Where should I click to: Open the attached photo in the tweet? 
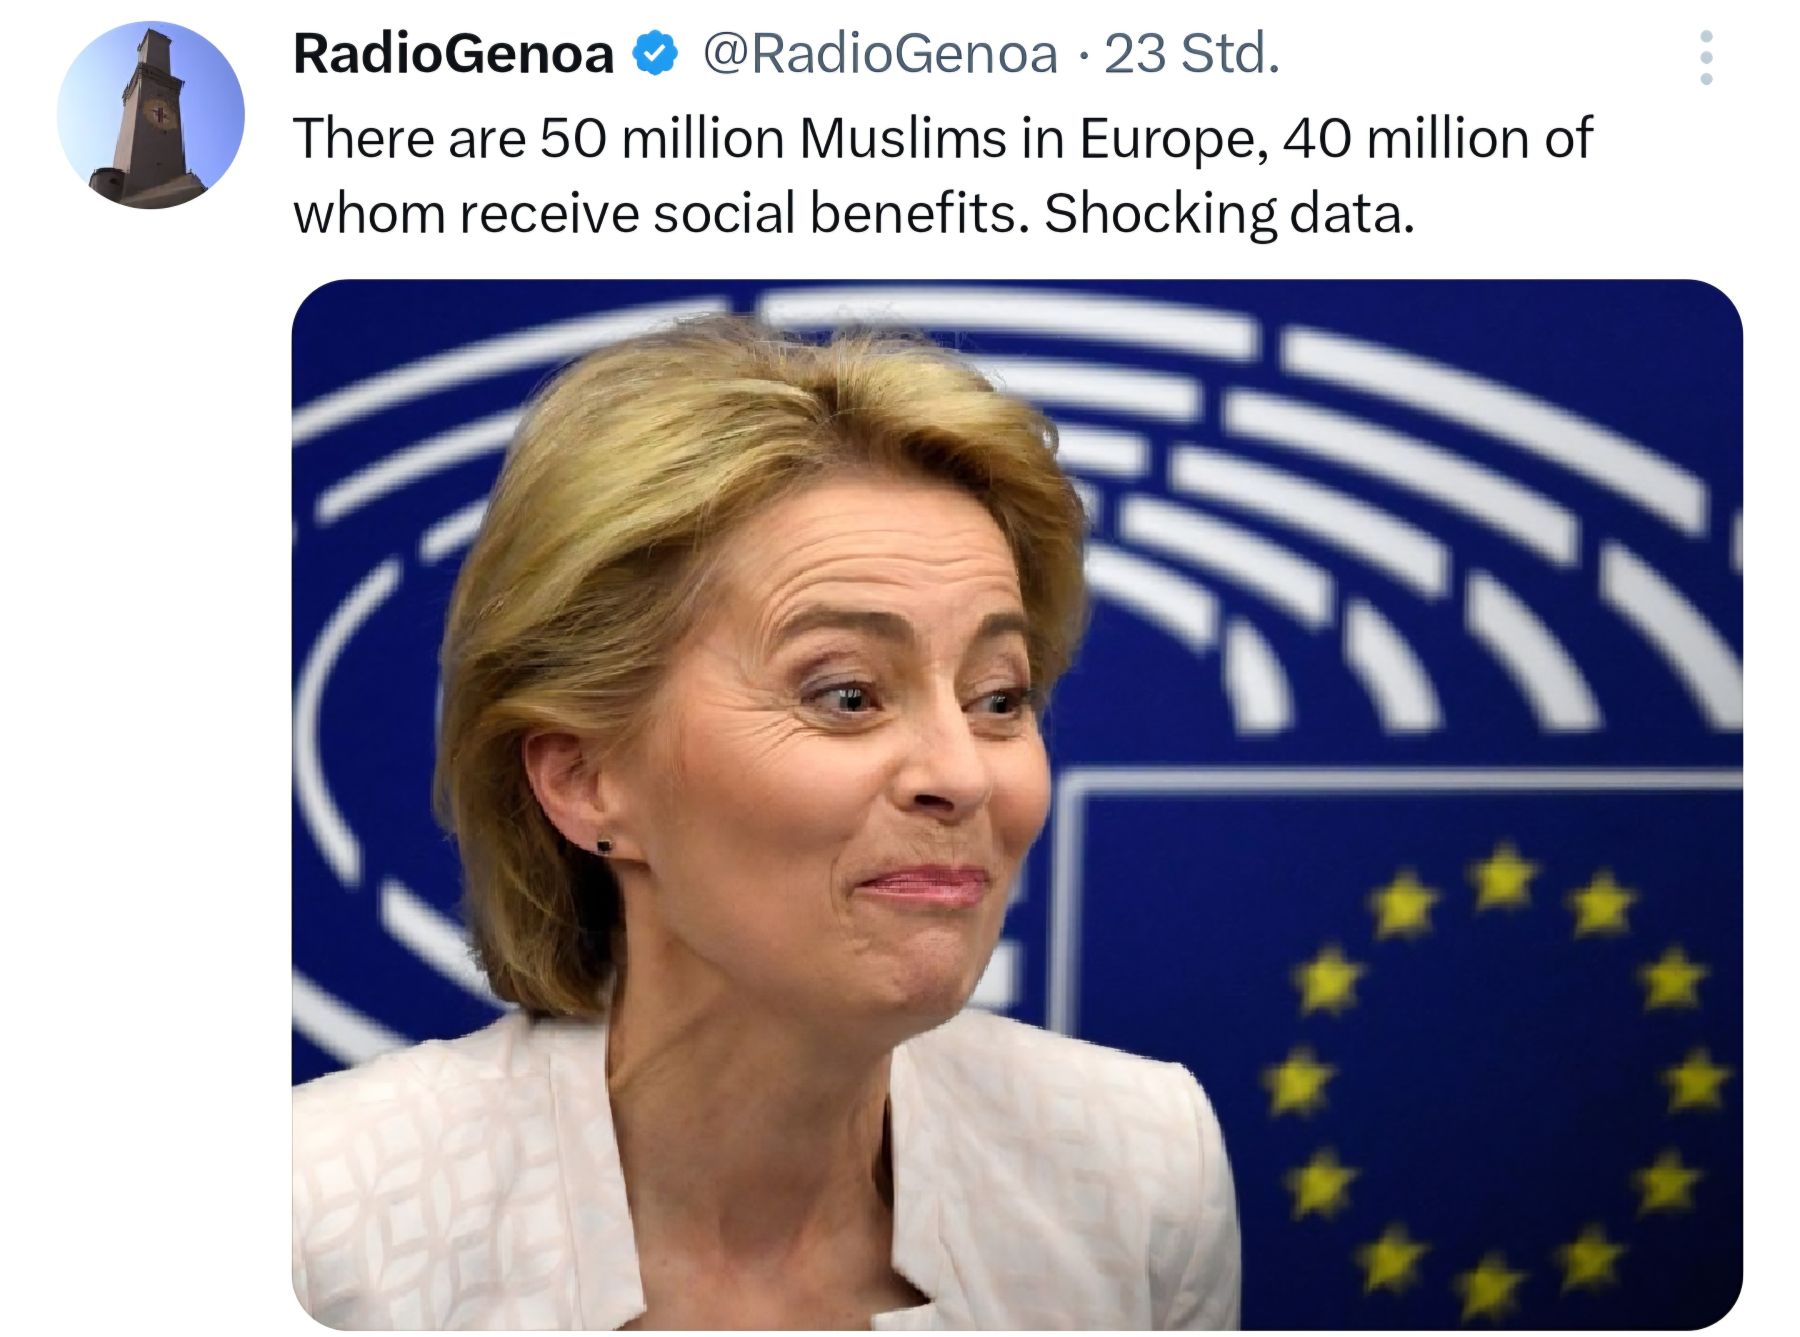pyautogui.click(x=1015, y=803)
